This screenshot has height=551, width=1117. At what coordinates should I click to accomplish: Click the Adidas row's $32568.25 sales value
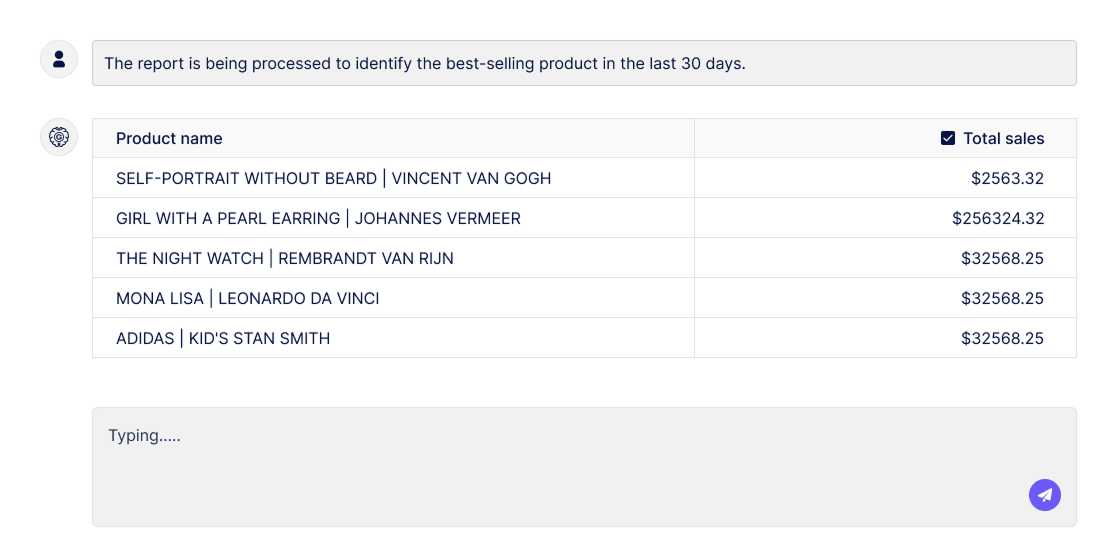click(x=1002, y=338)
